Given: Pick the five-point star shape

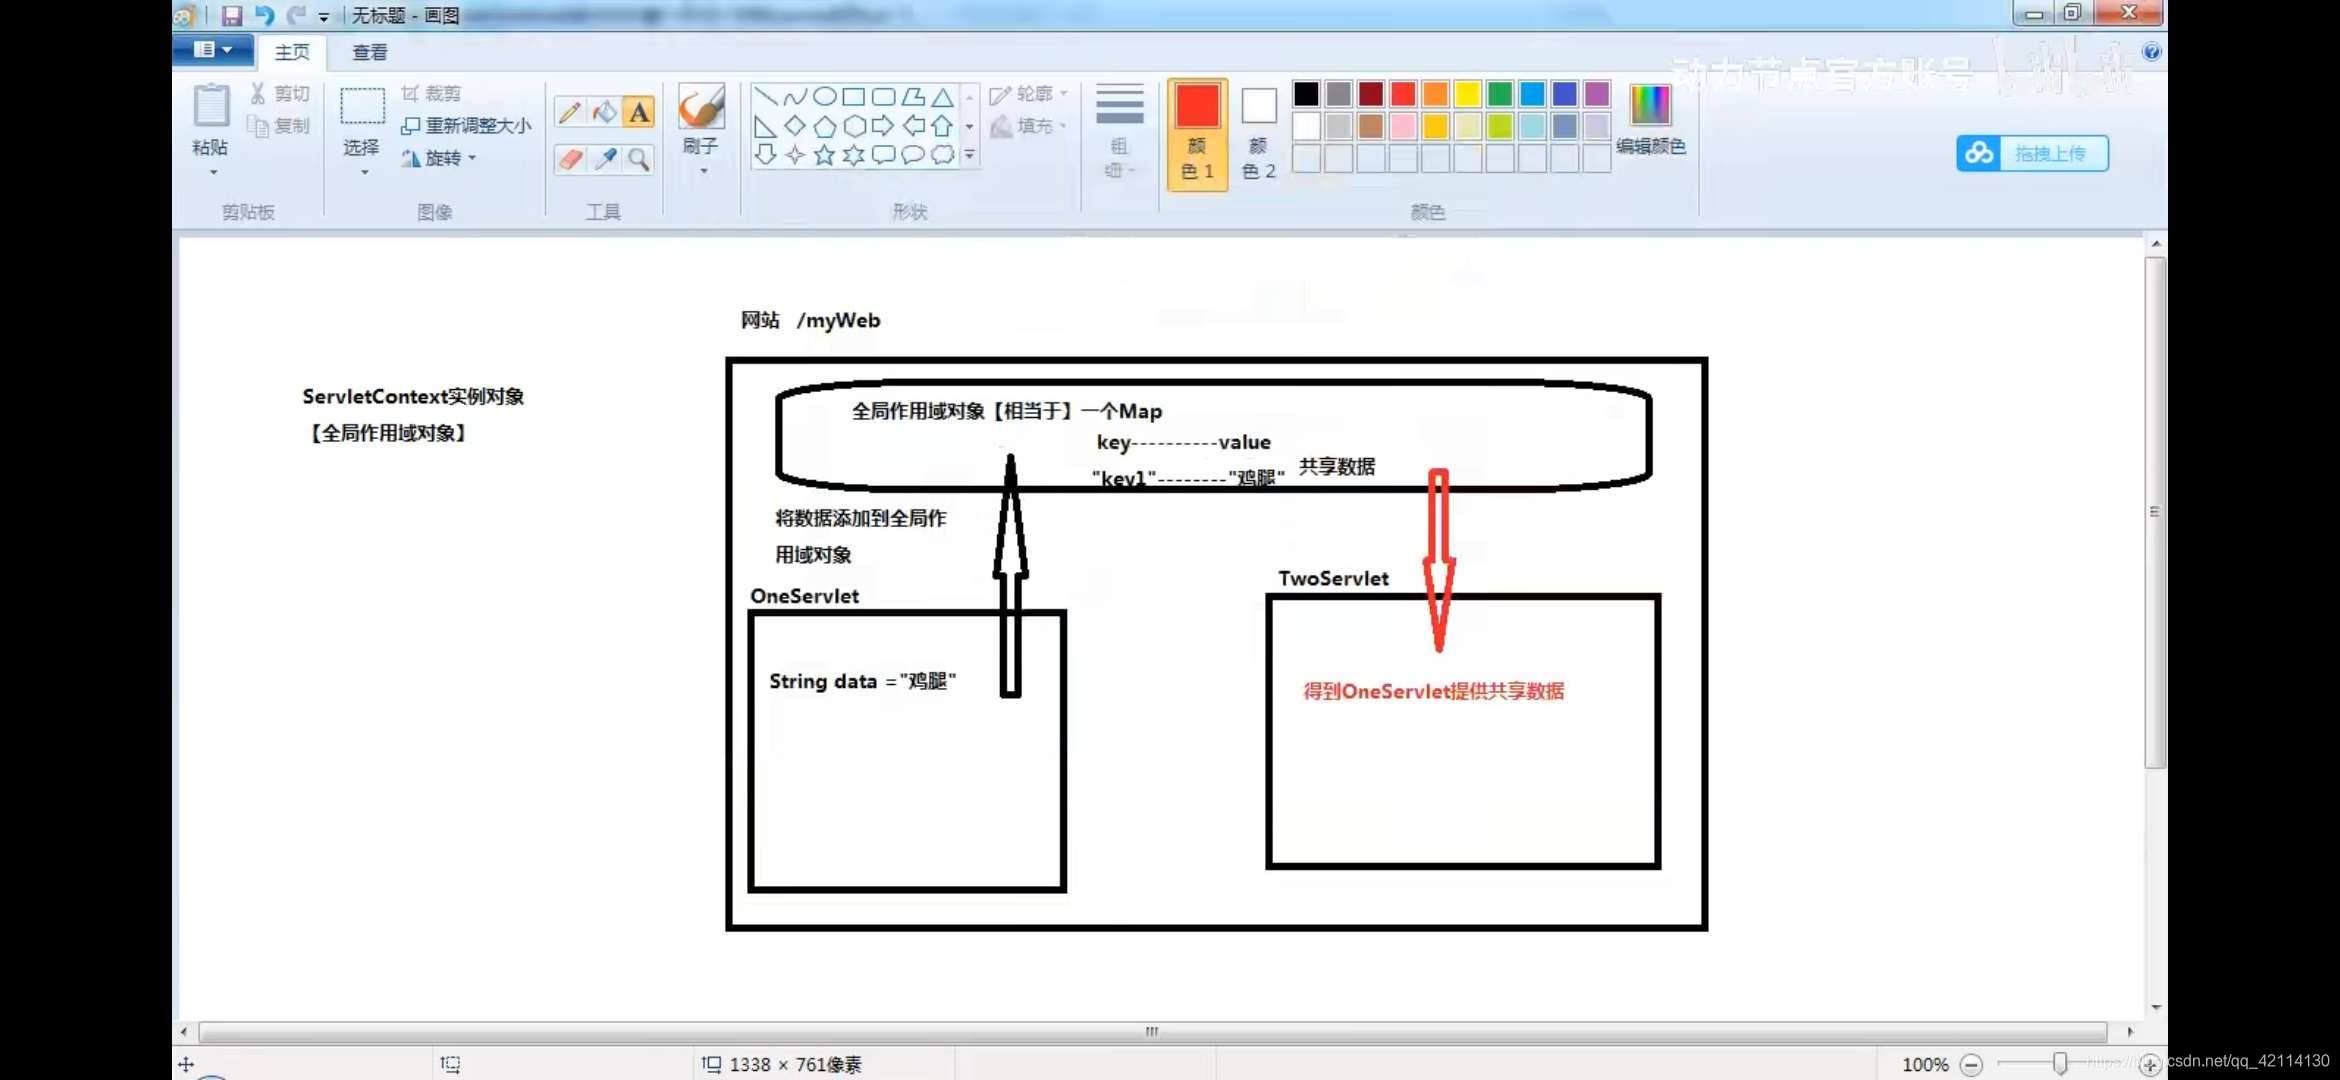Looking at the screenshot, I should 824,155.
